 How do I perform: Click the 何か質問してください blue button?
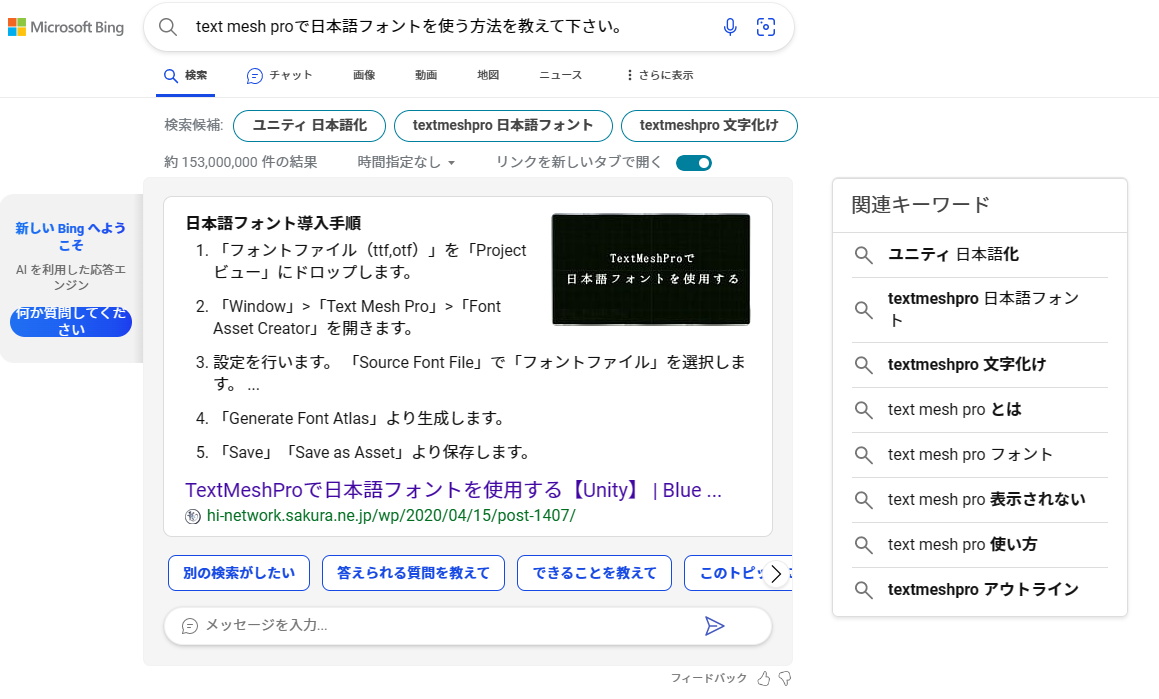coord(71,322)
